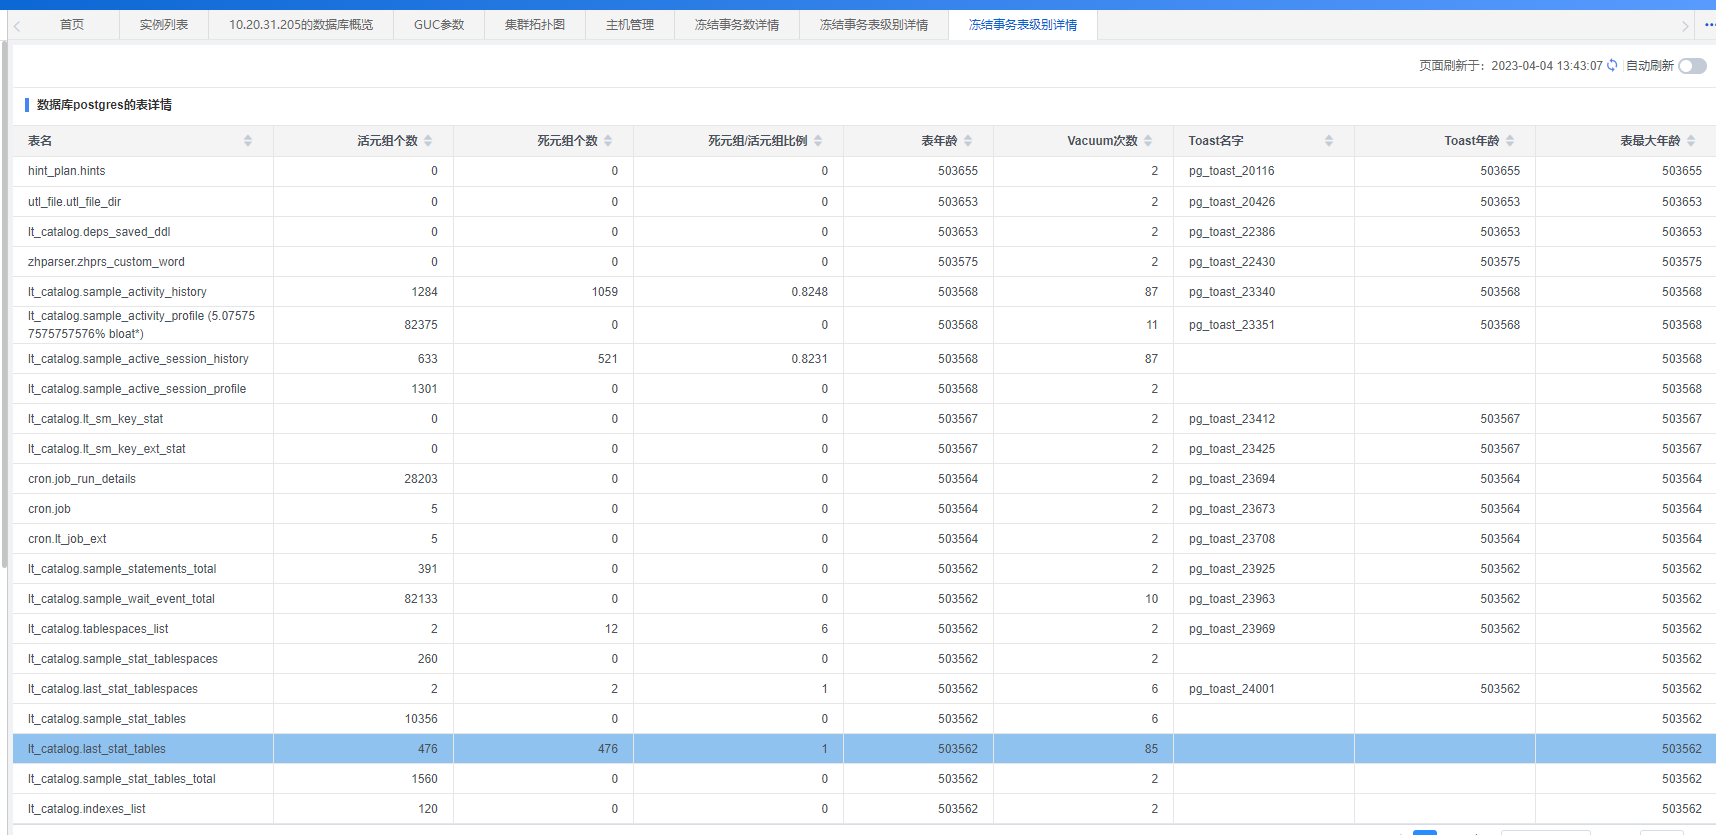Click the 数据库postgres的表详情 section title
This screenshot has width=1716, height=835.
point(104,105)
